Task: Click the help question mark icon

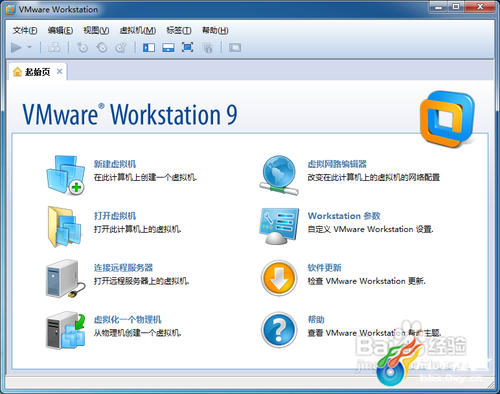Action: [x=279, y=330]
